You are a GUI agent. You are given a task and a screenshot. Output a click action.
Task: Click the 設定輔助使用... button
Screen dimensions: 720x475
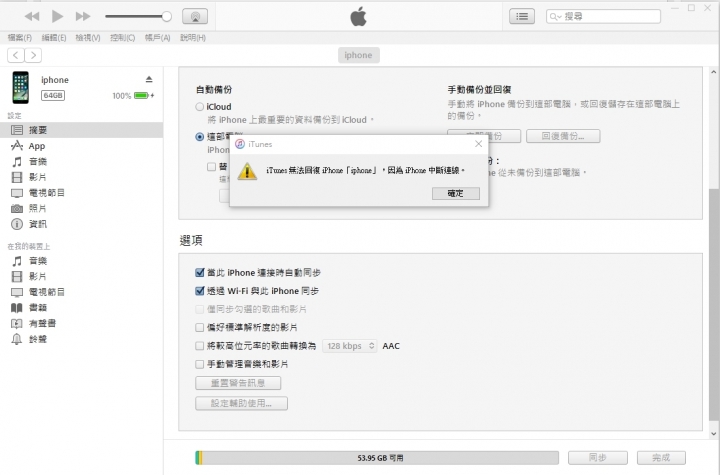click(x=242, y=403)
